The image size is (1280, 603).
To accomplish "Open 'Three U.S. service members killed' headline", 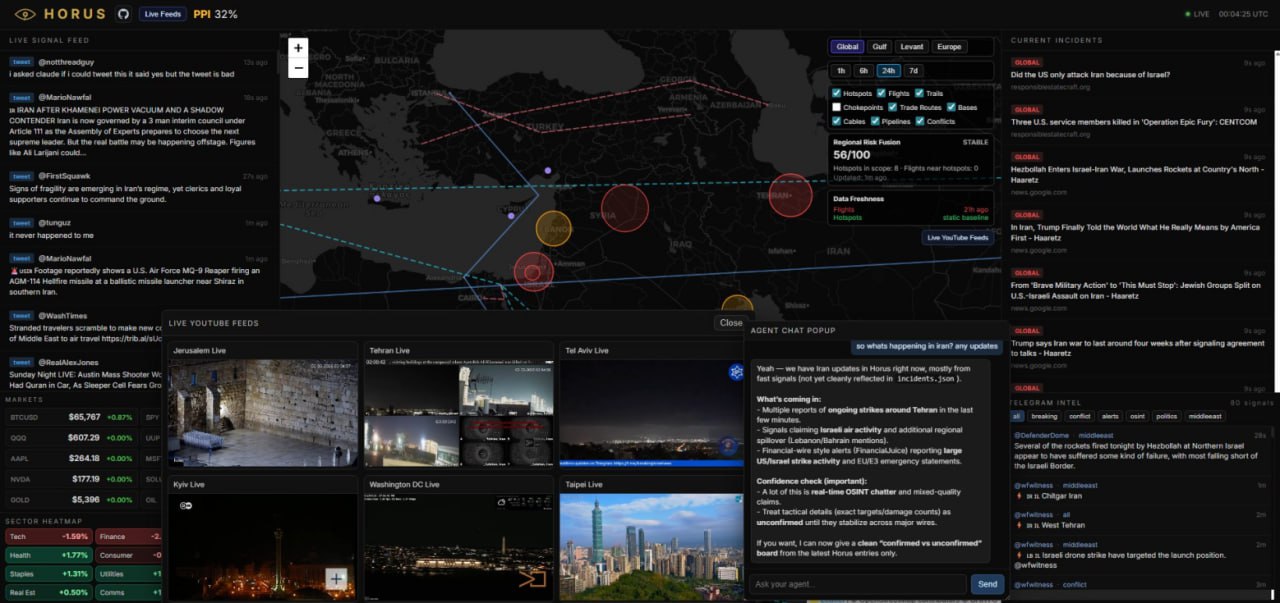I will (x=1134, y=122).
